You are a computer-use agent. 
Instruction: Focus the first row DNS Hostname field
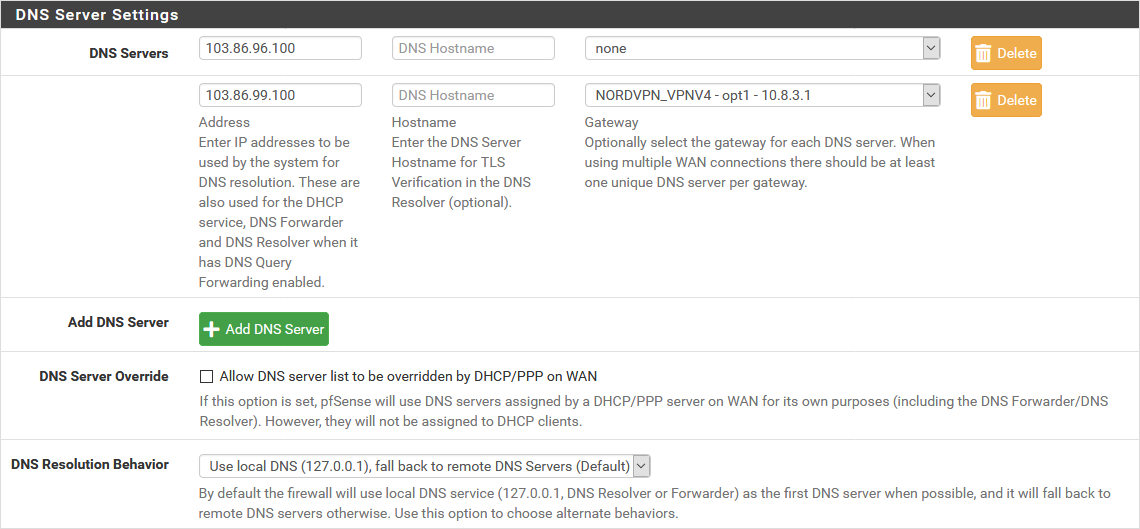tap(473, 48)
